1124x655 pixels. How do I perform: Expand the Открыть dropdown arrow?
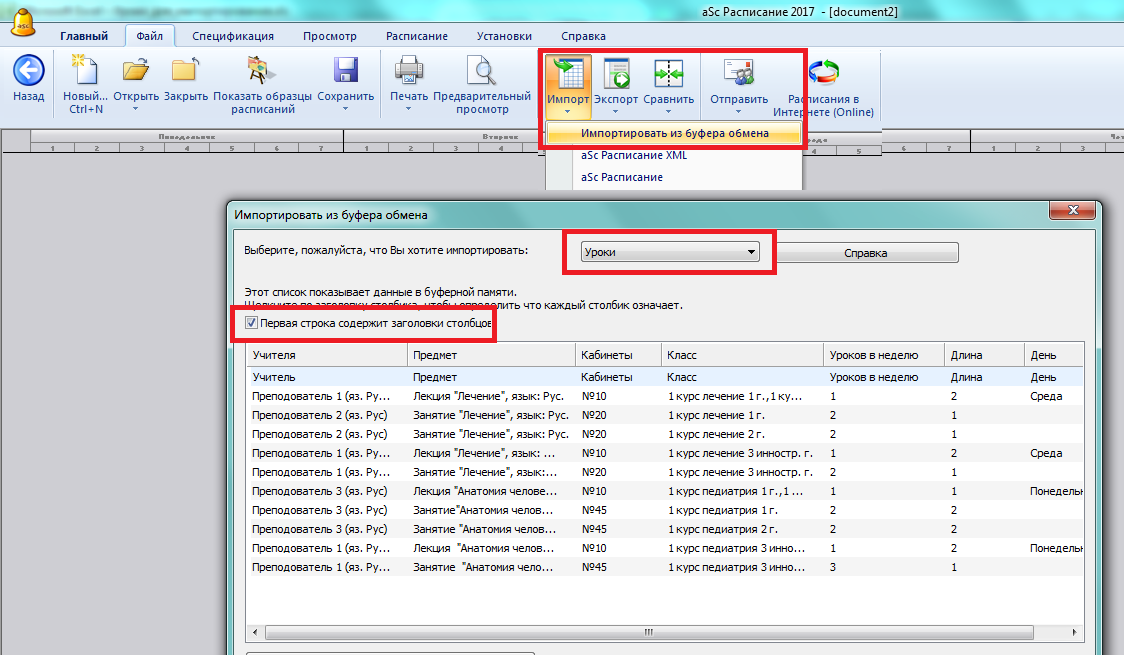135,109
